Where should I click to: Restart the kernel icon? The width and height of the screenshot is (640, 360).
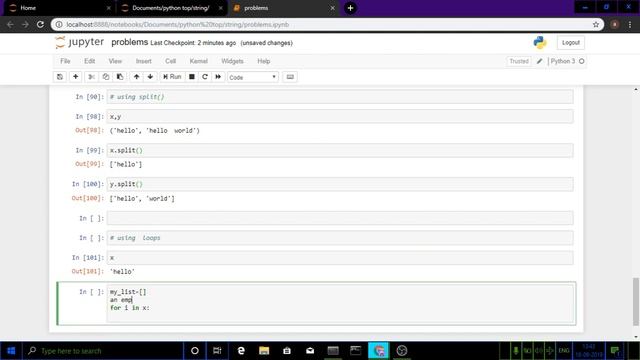[205, 77]
